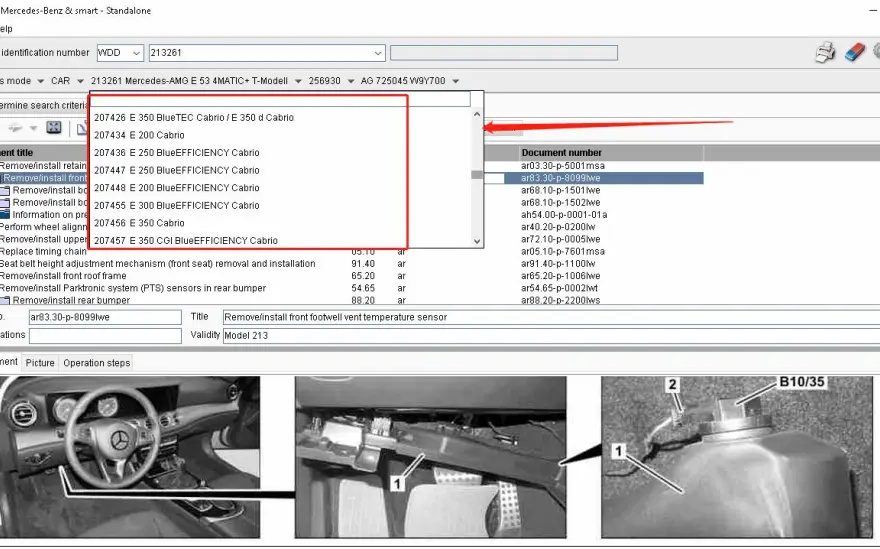Open the 256930 engine dropdown
The width and height of the screenshot is (880, 549).
click(x=351, y=81)
